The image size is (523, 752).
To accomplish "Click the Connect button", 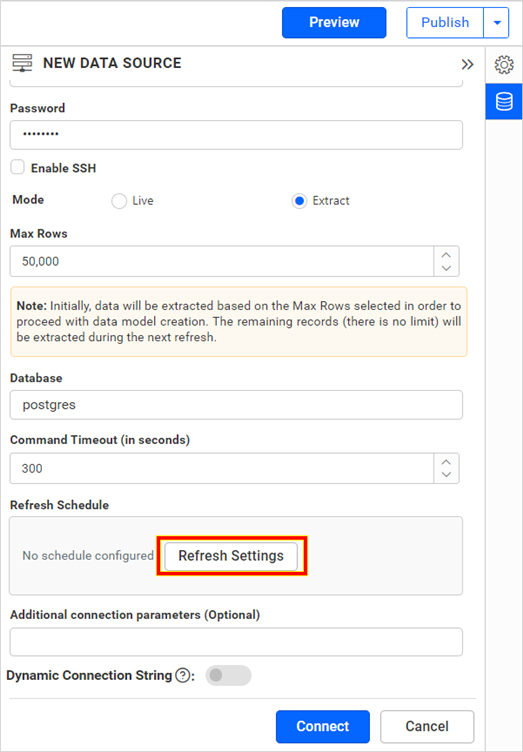I will tap(323, 726).
